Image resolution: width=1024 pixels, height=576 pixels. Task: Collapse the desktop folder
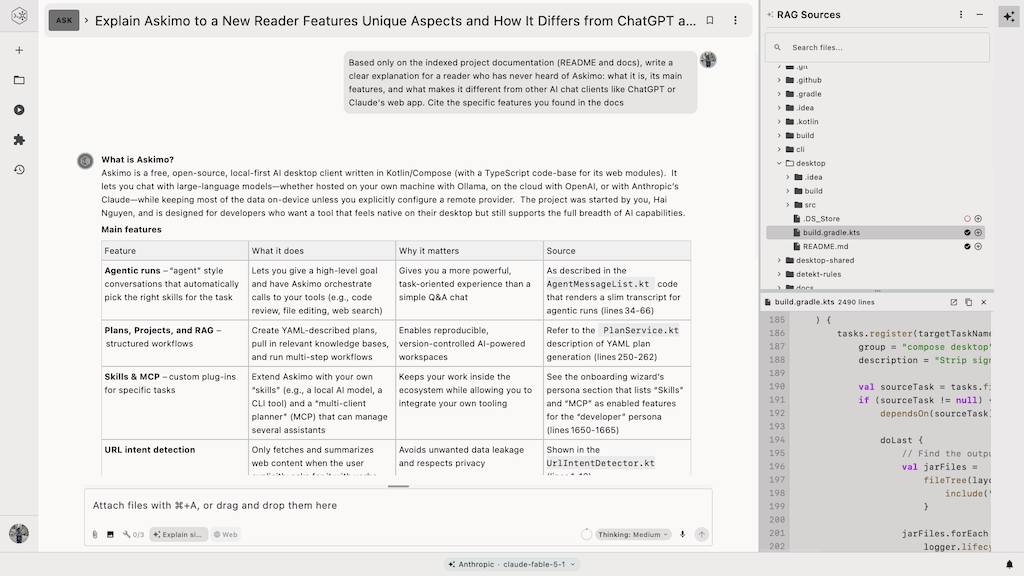(x=779, y=163)
